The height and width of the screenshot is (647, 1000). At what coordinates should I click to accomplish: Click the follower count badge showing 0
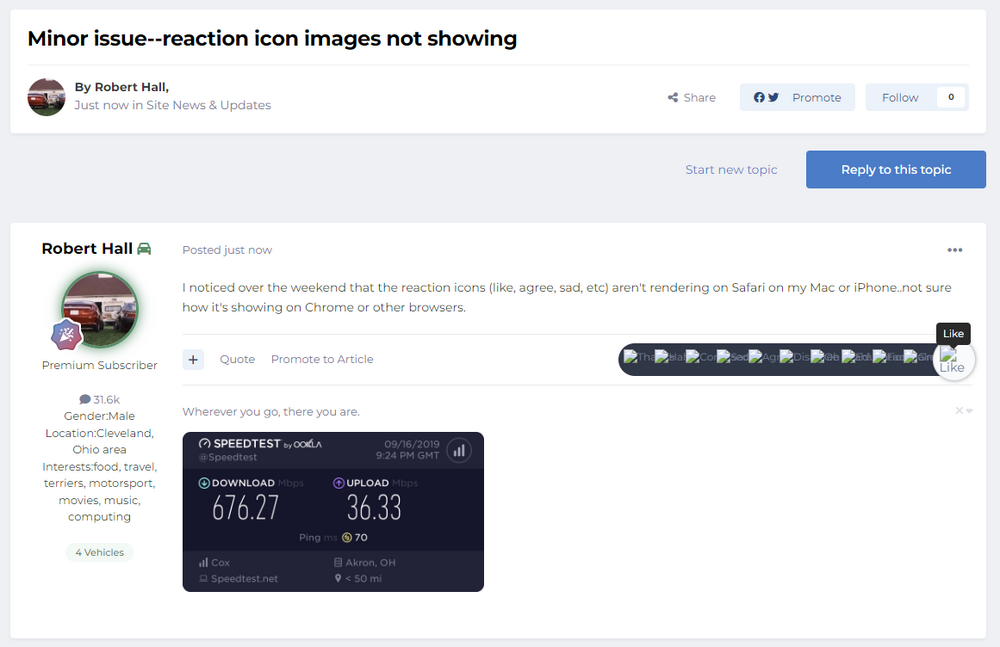[x=950, y=97]
